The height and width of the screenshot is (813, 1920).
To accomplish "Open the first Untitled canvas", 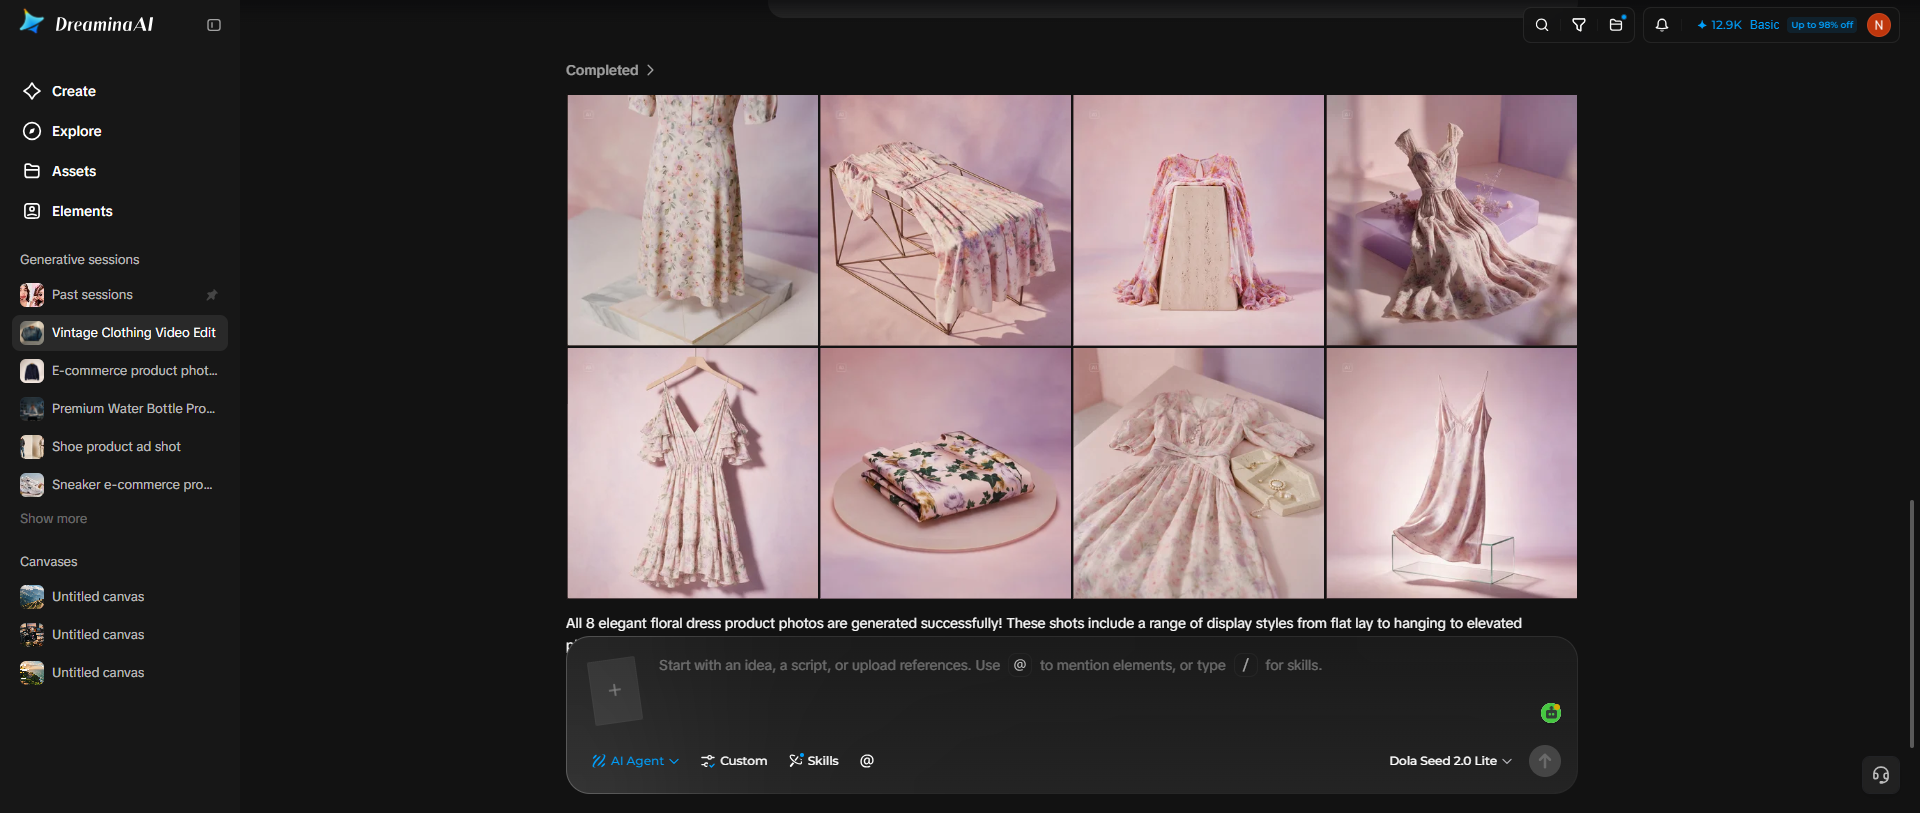I will point(120,597).
